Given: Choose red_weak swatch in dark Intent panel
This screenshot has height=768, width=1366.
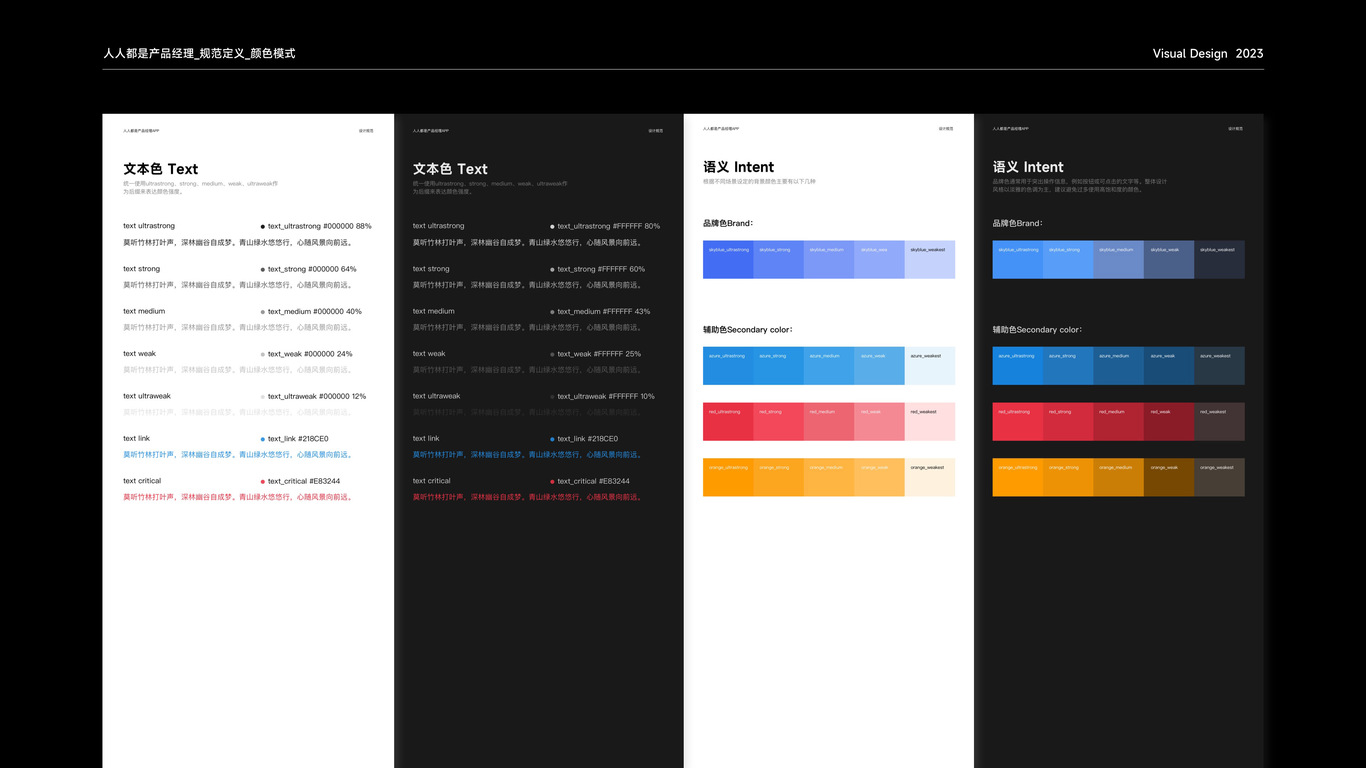Looking at the screenshot, I should 1169,421.
